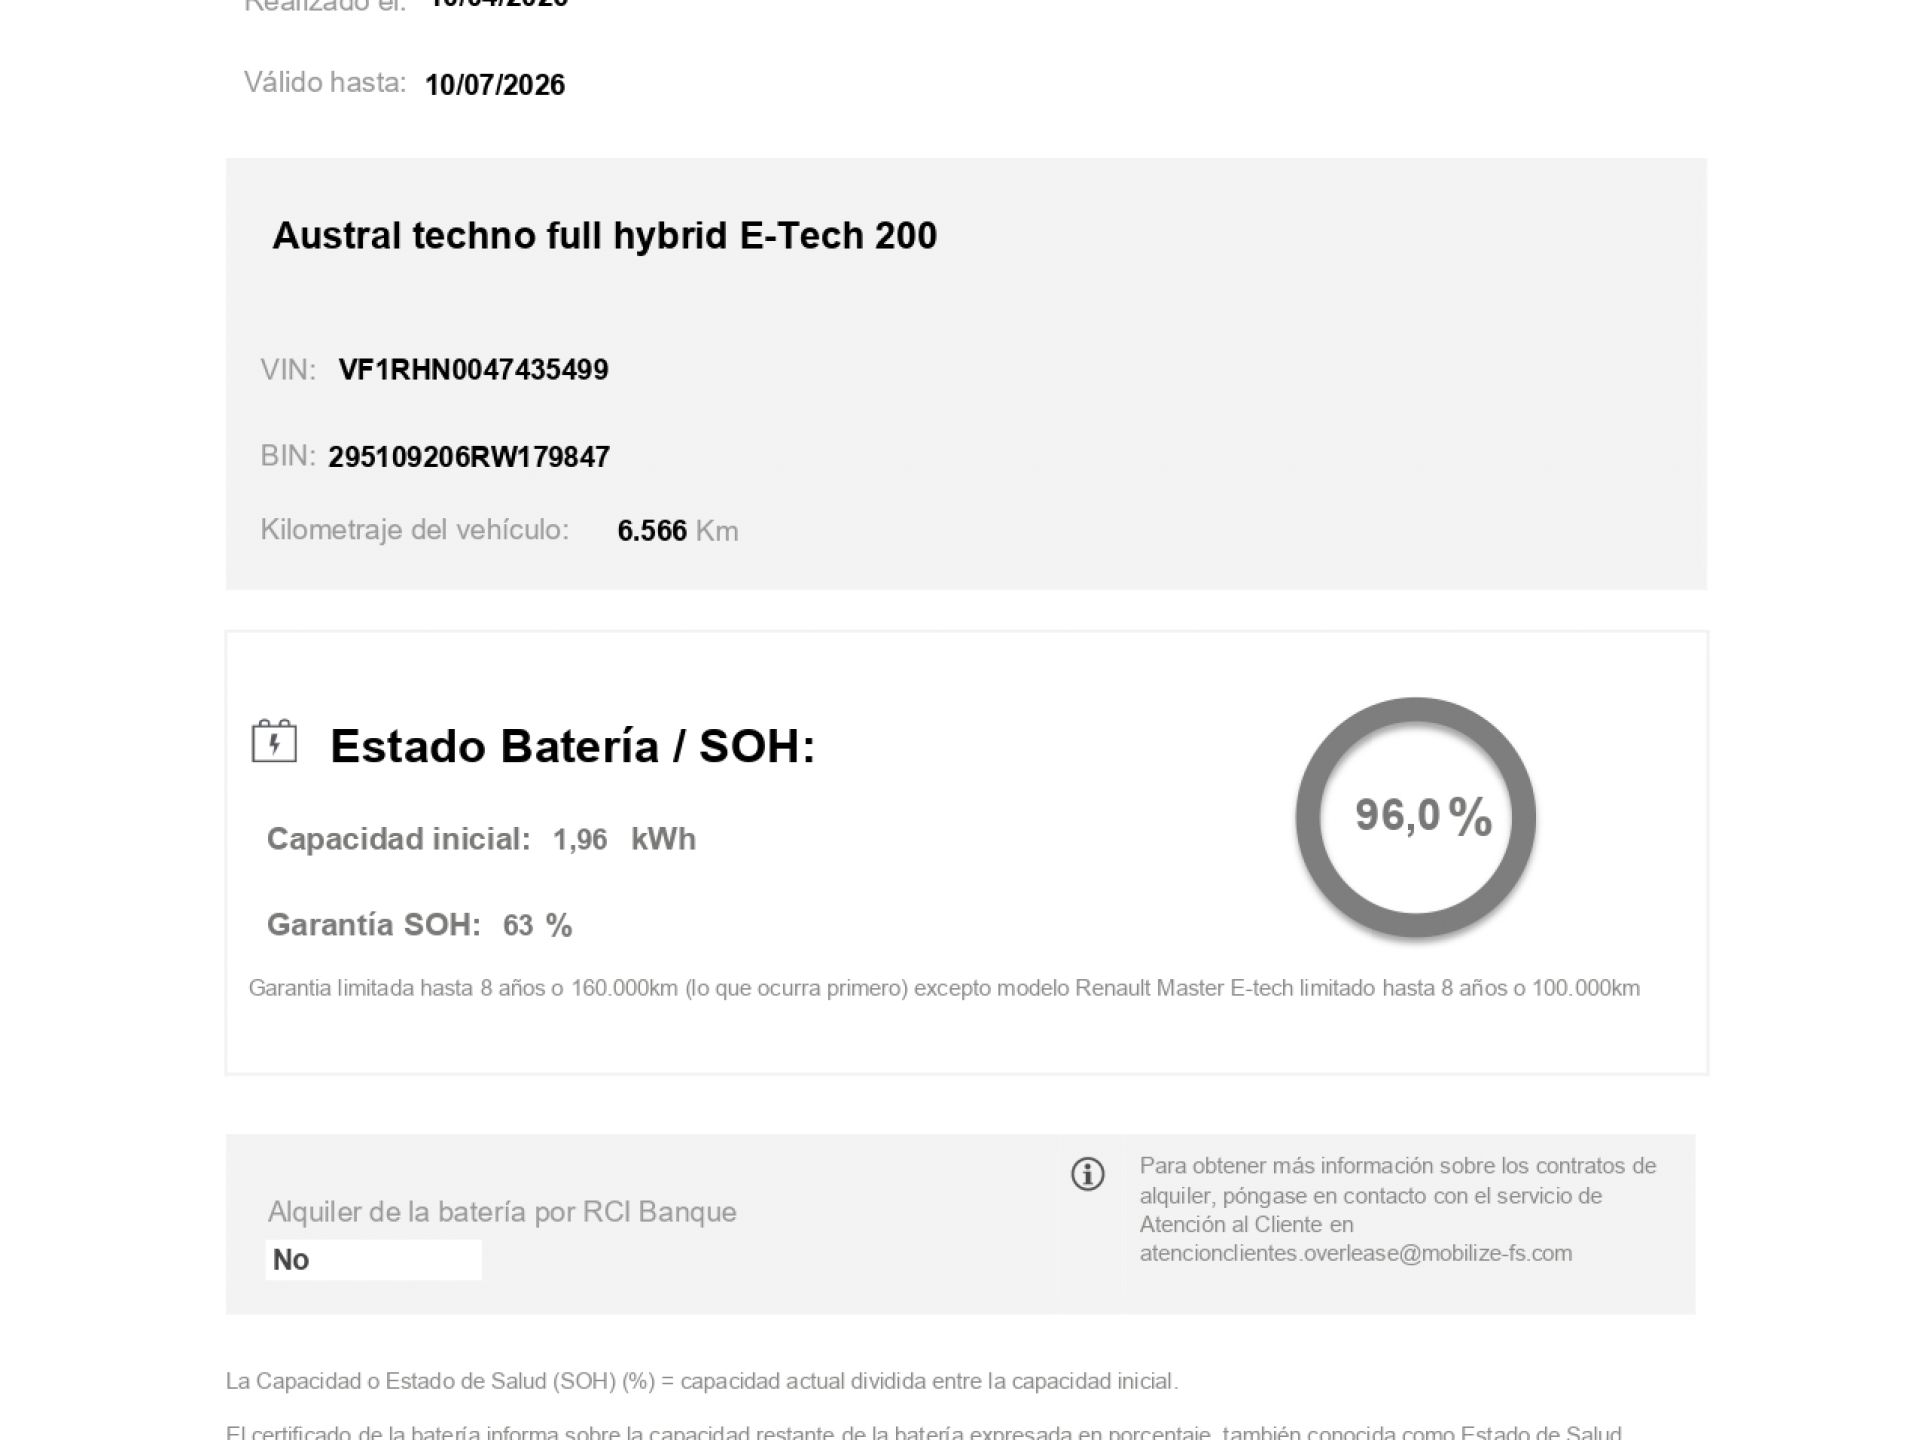The height and width of the screenshot is (1440, 1920).
Task: Click the Garantia limitada warranty note text
Action: tap(944, 989)
